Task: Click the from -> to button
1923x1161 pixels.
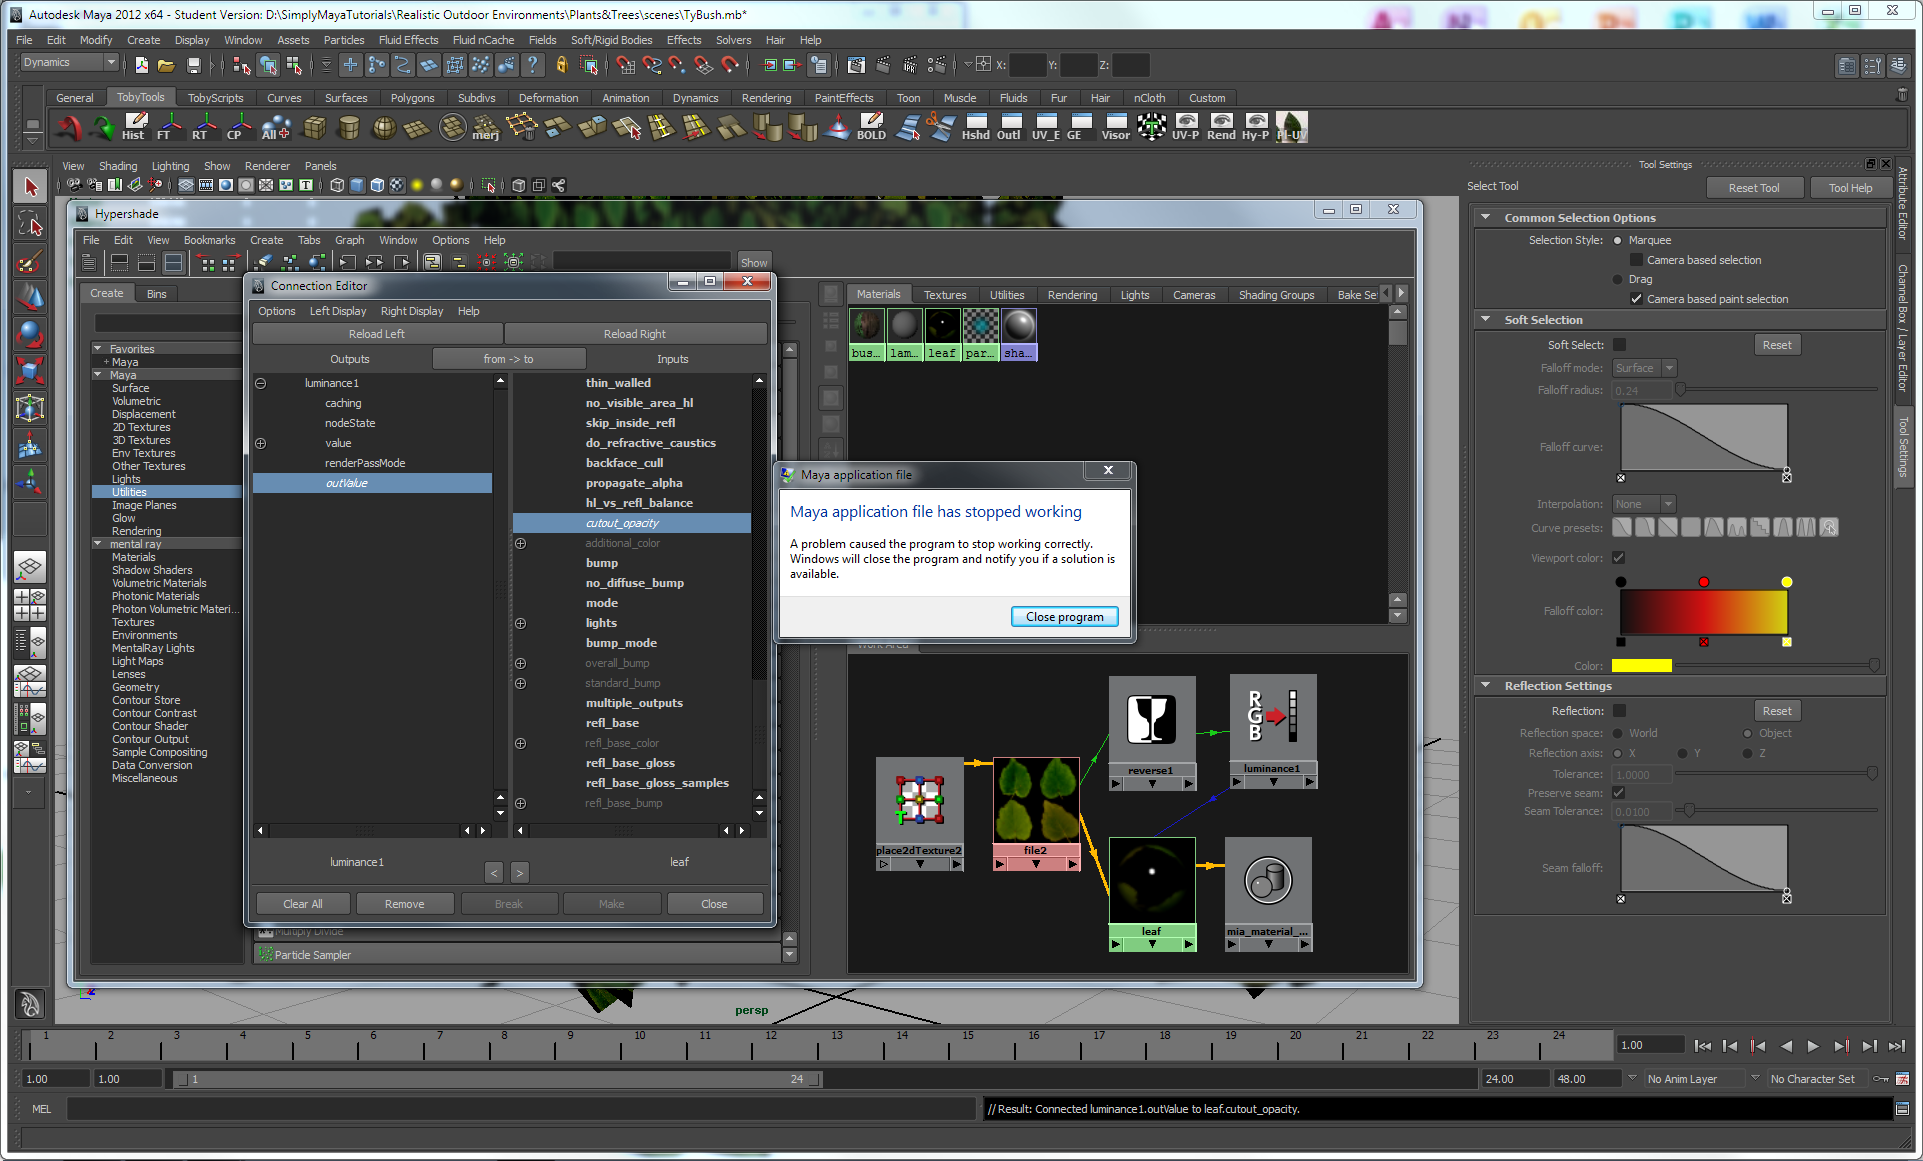Action: click(508, 359)
